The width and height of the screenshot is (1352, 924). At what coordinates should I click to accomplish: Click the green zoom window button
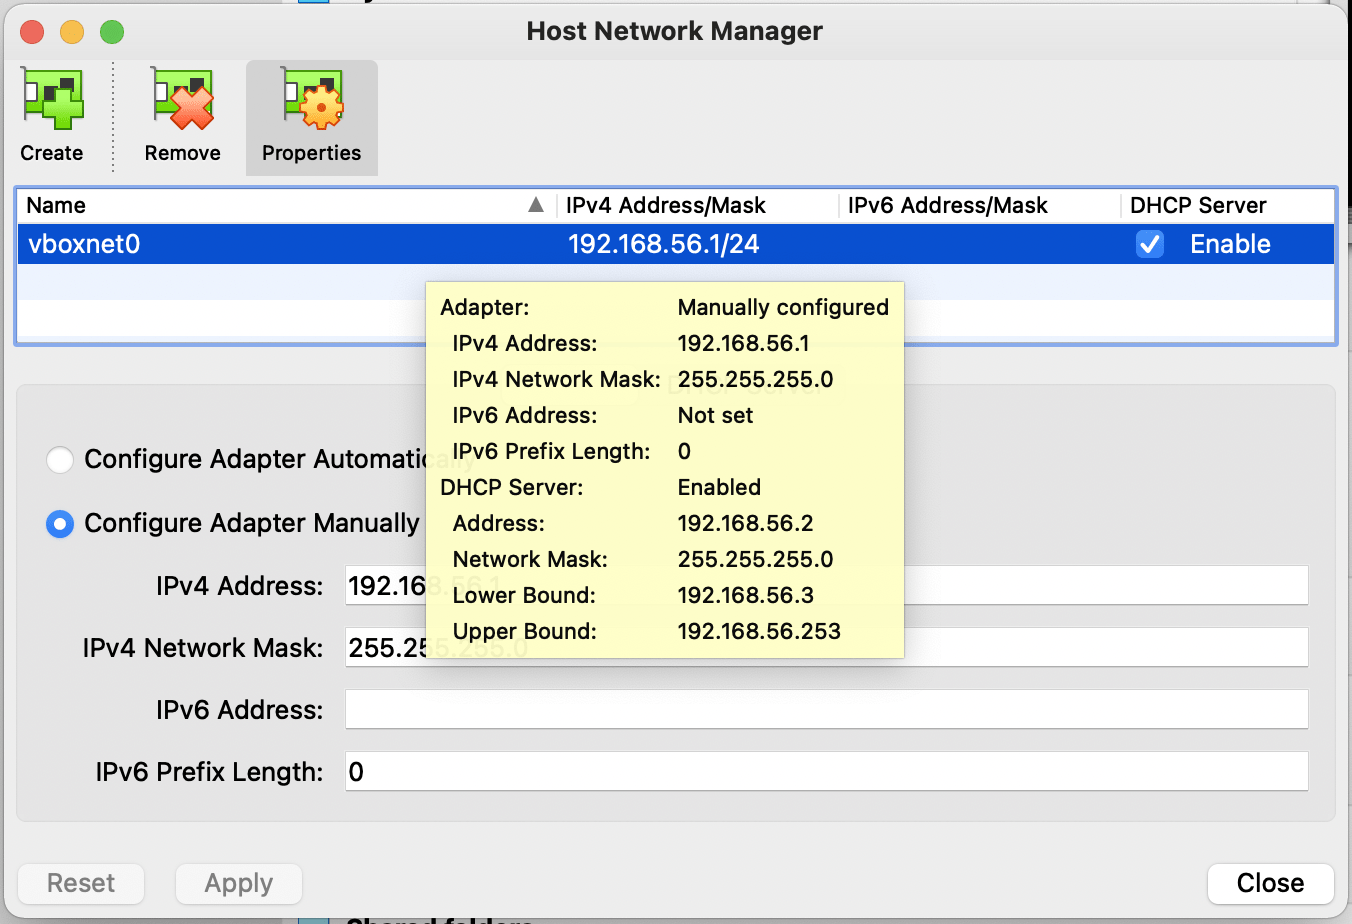[x=112, y=32]
